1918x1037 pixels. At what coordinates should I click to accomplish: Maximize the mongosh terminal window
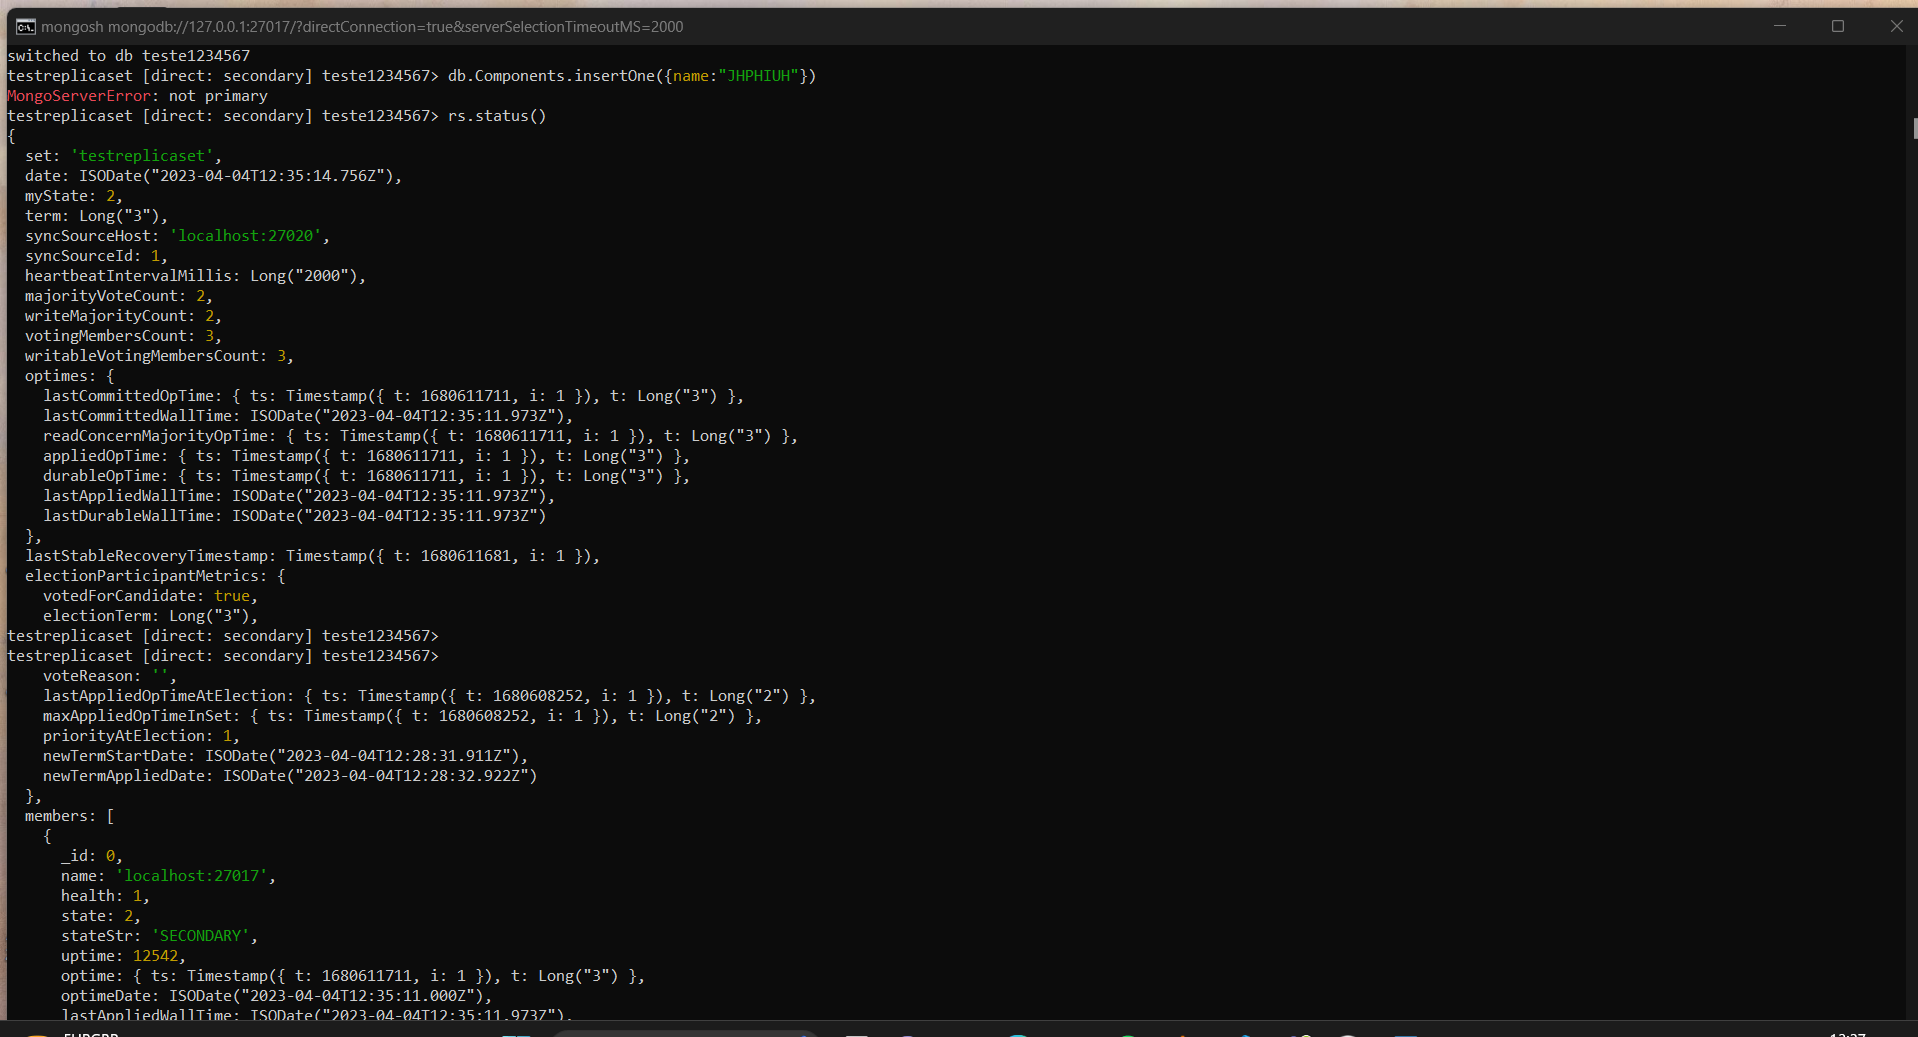pyautogui.click(x=1838, y=26)
